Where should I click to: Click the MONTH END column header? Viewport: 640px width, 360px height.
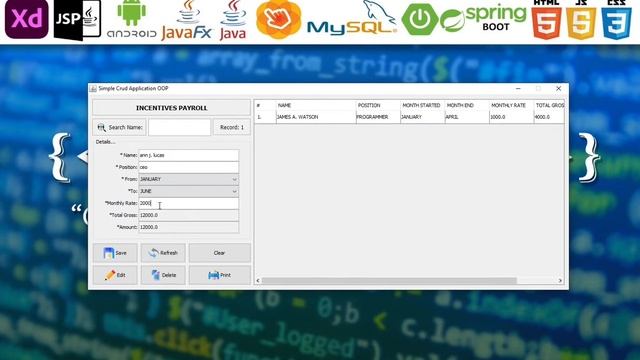[x=467, y=105]
